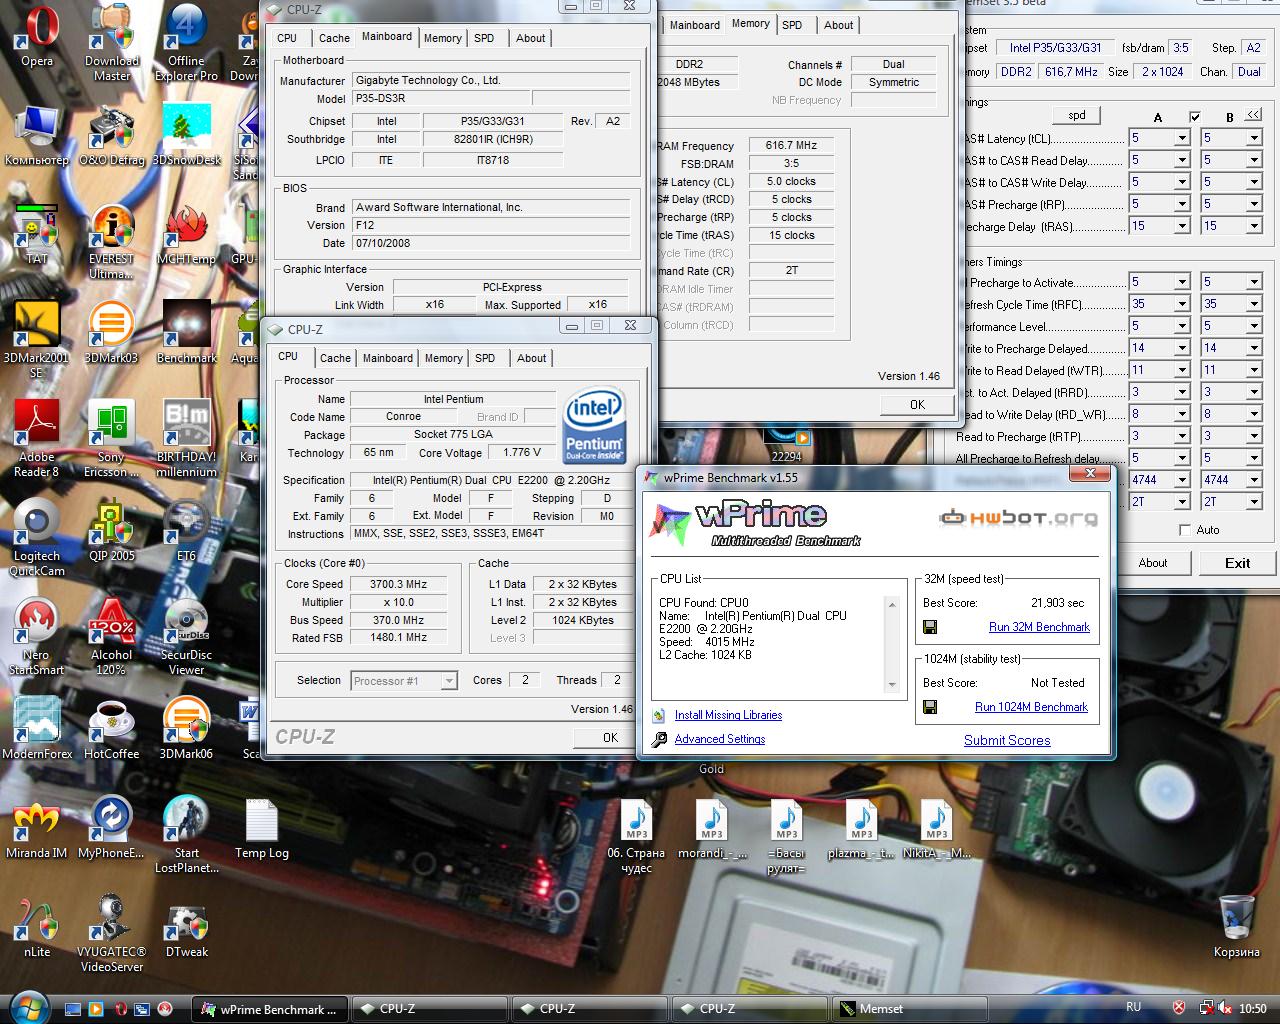Open the Miranda IM desktop shortcut
This screenshot has height=1024, width=1280.
click(x=37, y=829)
